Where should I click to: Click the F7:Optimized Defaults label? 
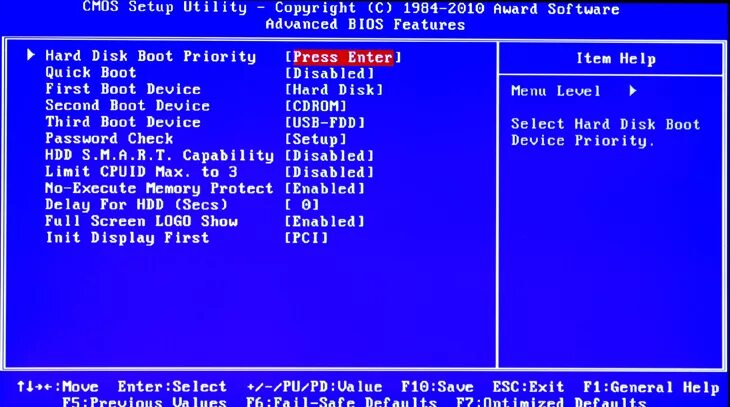pyautogui.click(x=551, y=401)
